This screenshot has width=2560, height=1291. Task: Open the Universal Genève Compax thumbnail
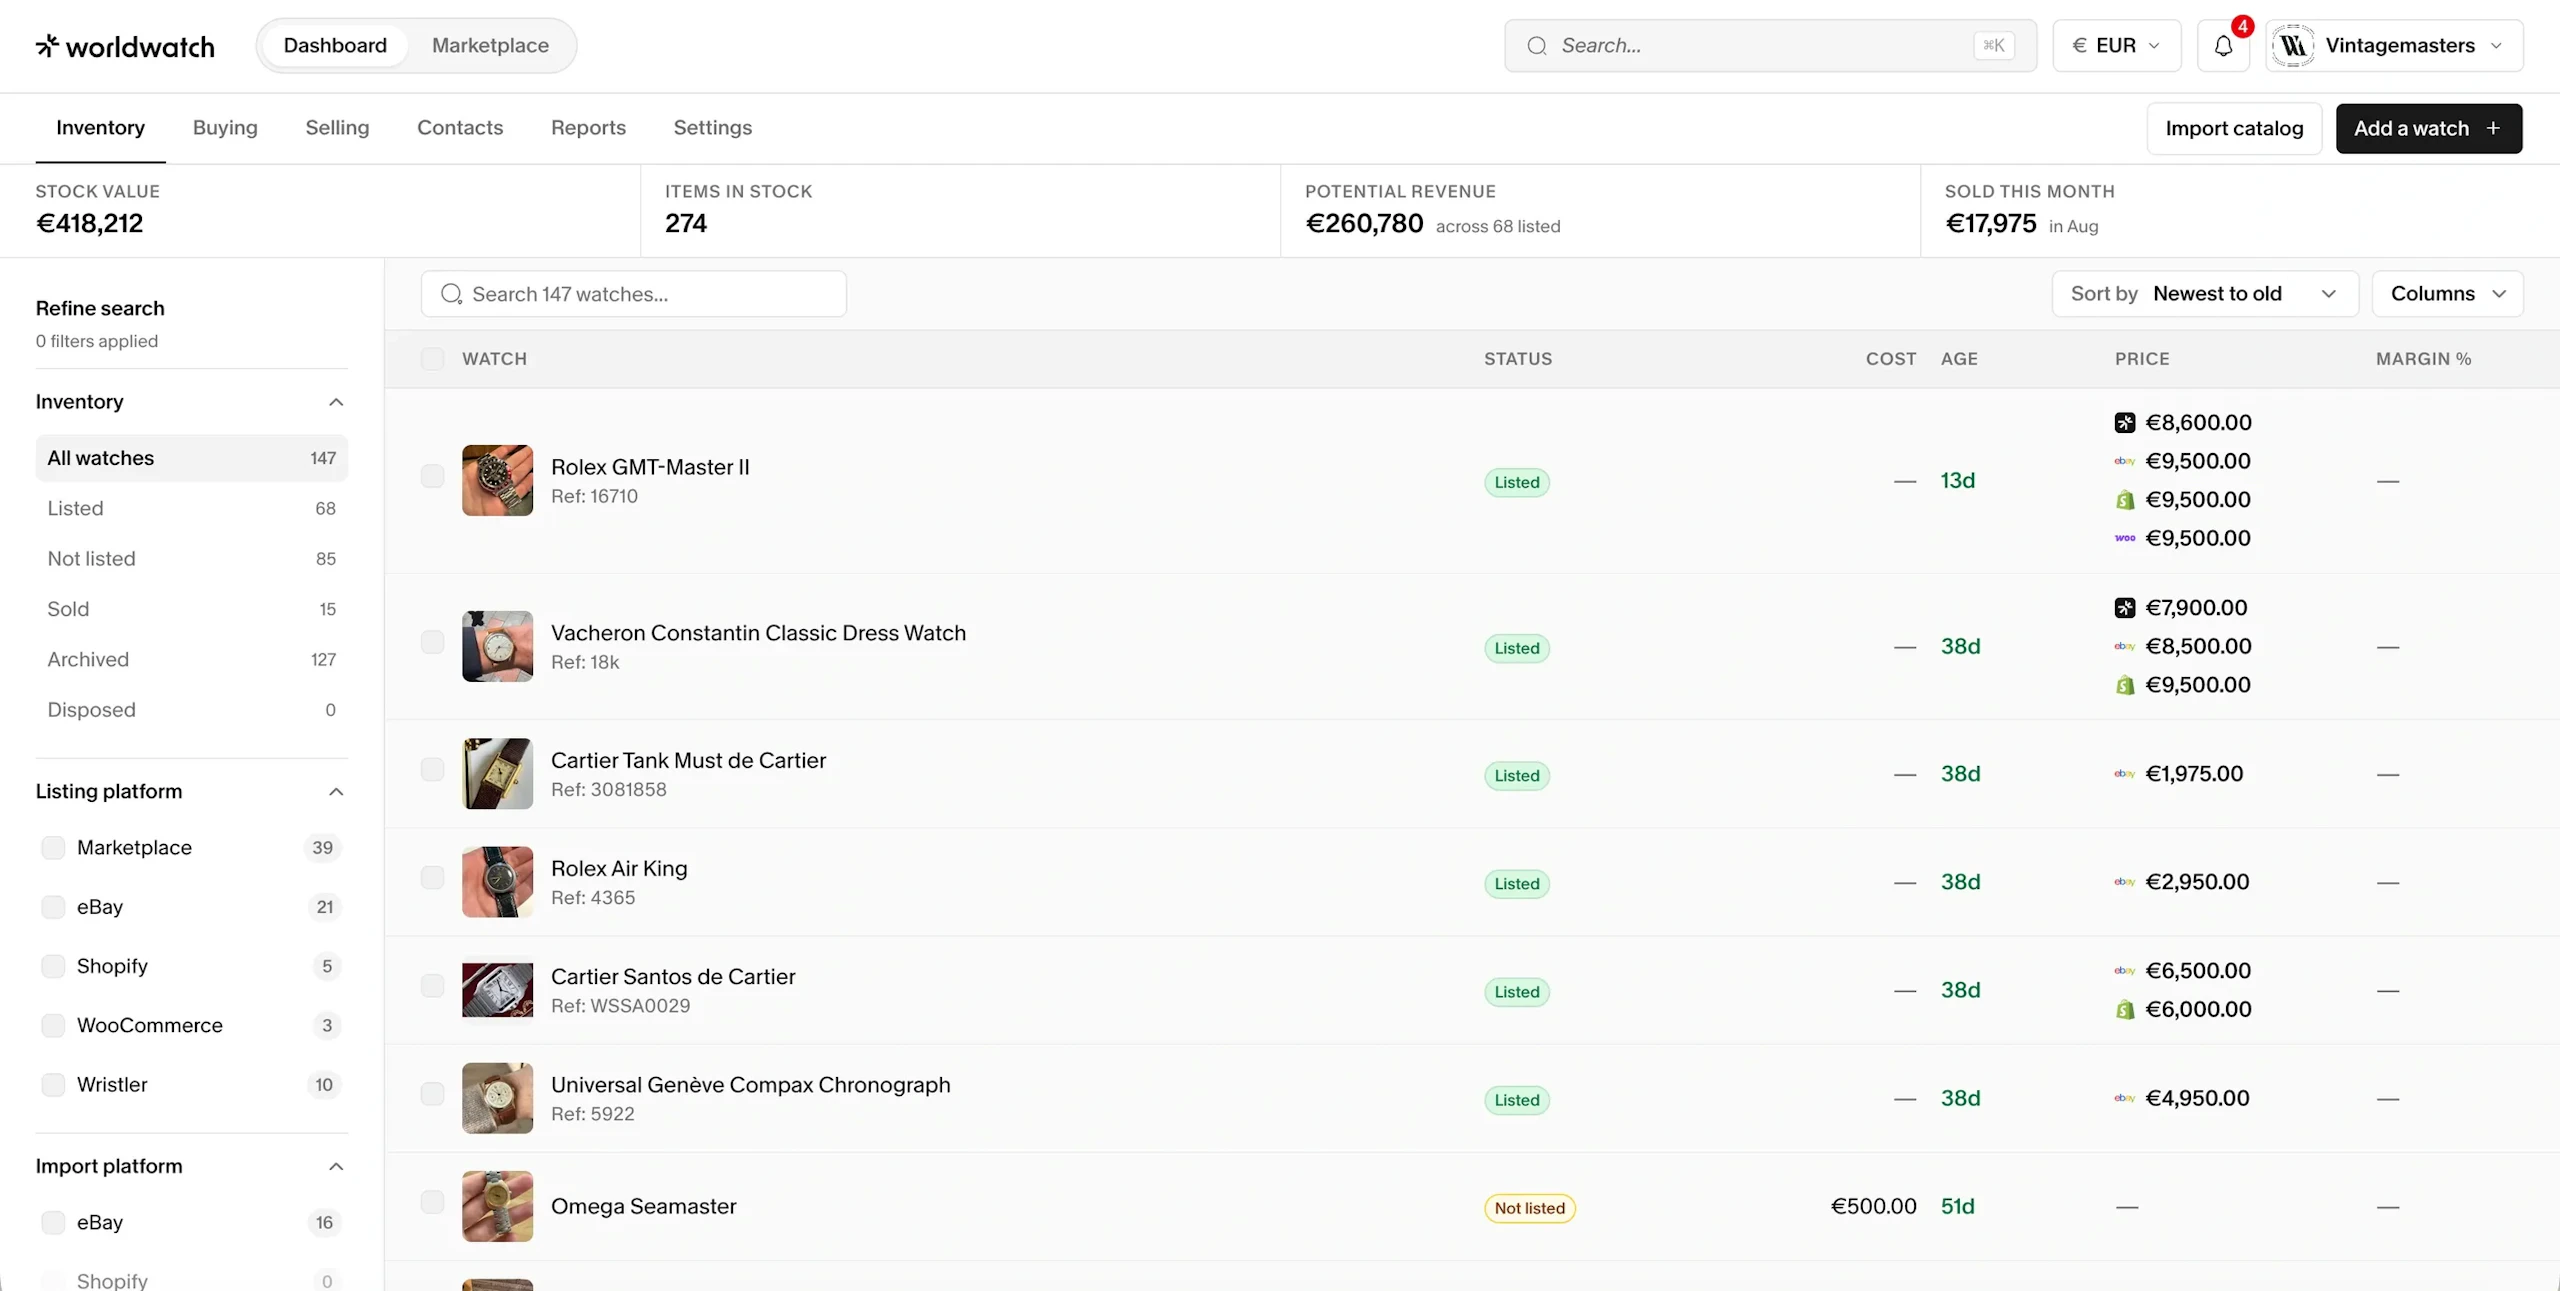click(x=497, y=1098)
